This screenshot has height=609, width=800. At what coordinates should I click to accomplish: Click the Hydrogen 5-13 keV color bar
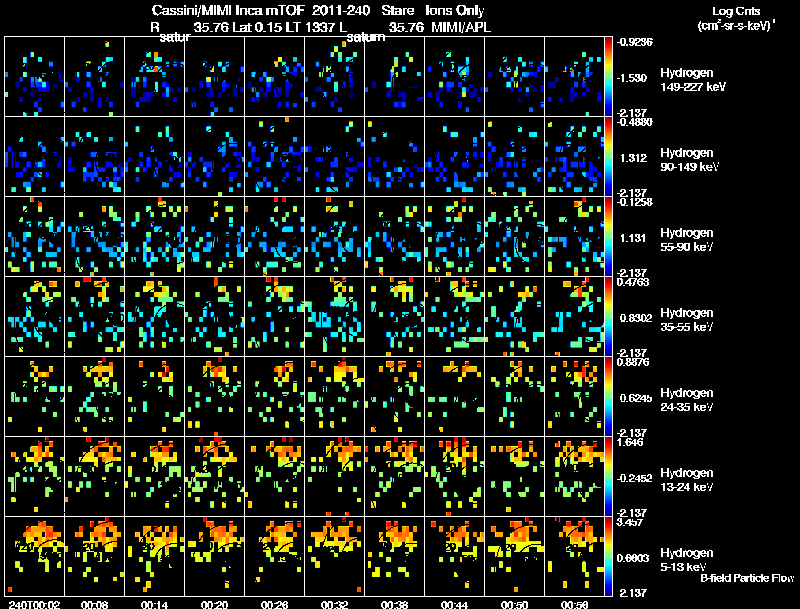point(608,556)
